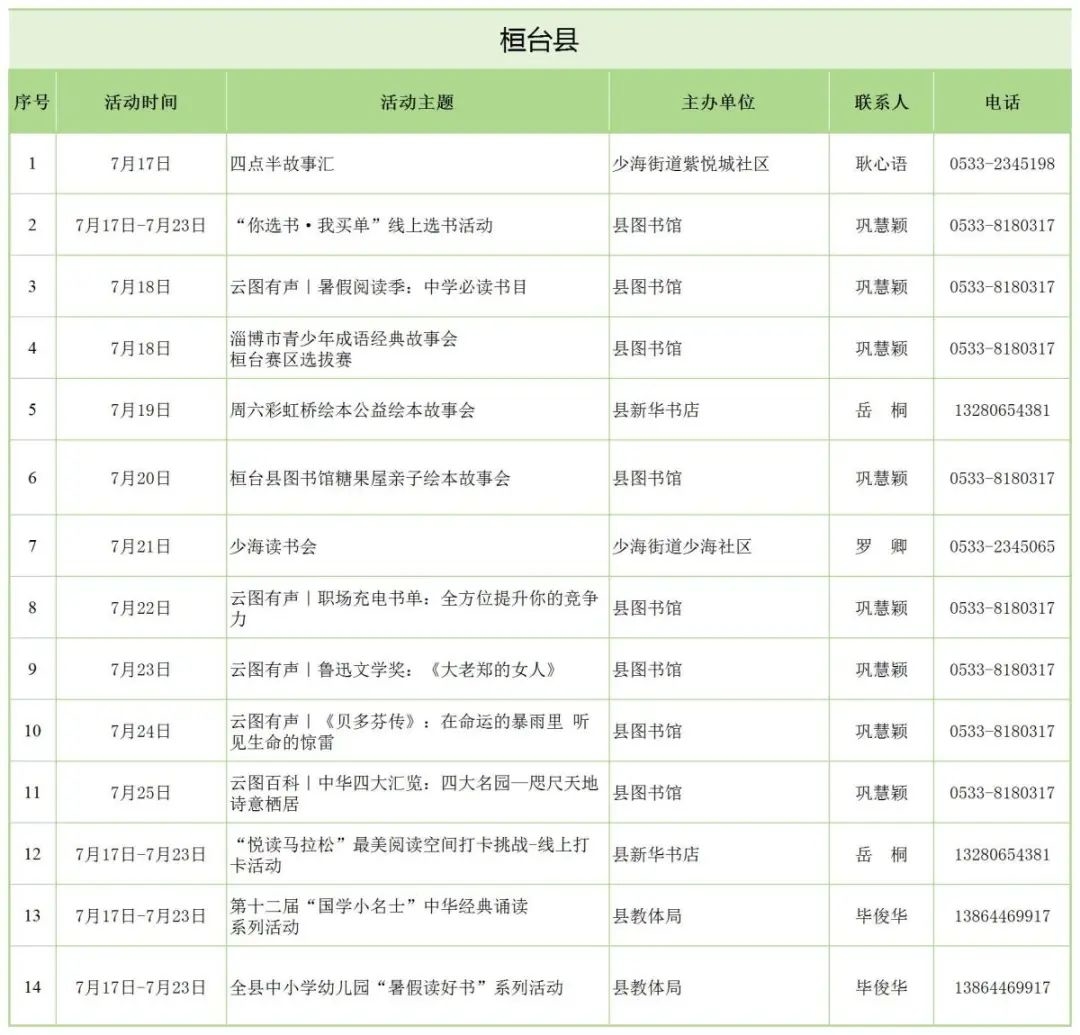This screenshot has width=1080, height=1035.
Task: Click the date '7月25日'
Action: pyautogui.click(x=141, y=793)
